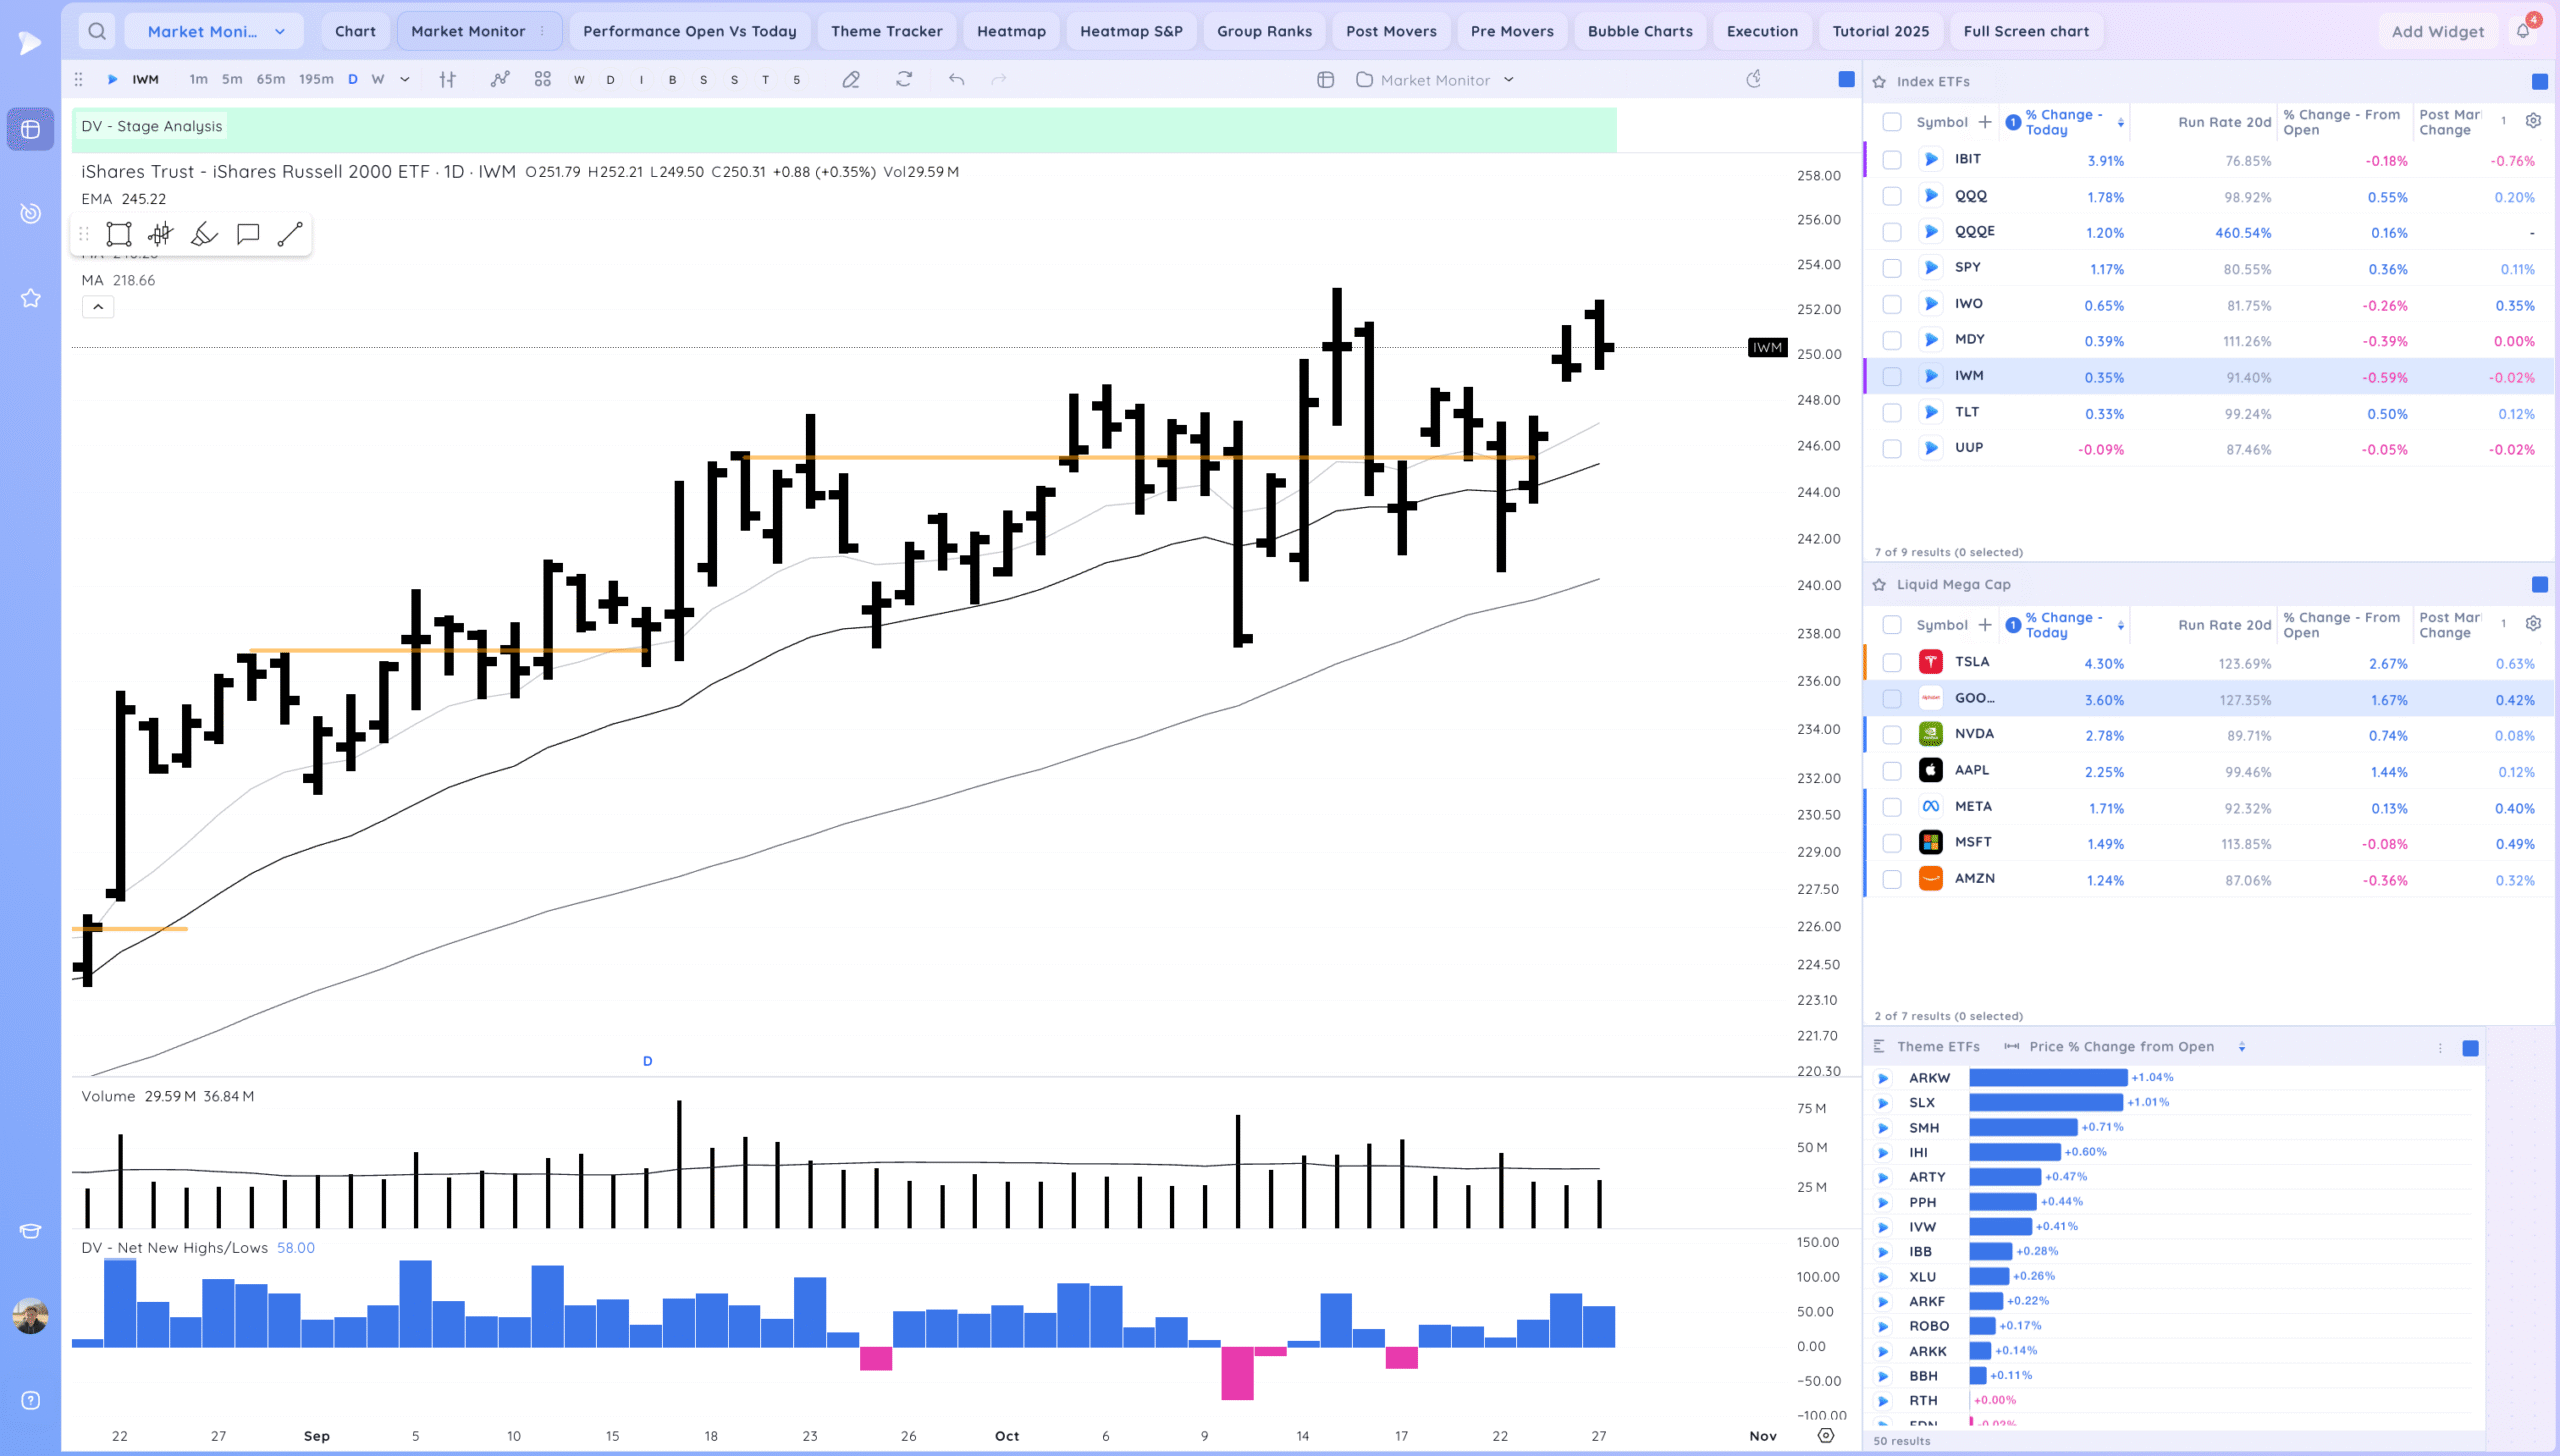Open Index ETFs table settings gear
This screenshot has height=1456, width=2560.
[2533, 121]
